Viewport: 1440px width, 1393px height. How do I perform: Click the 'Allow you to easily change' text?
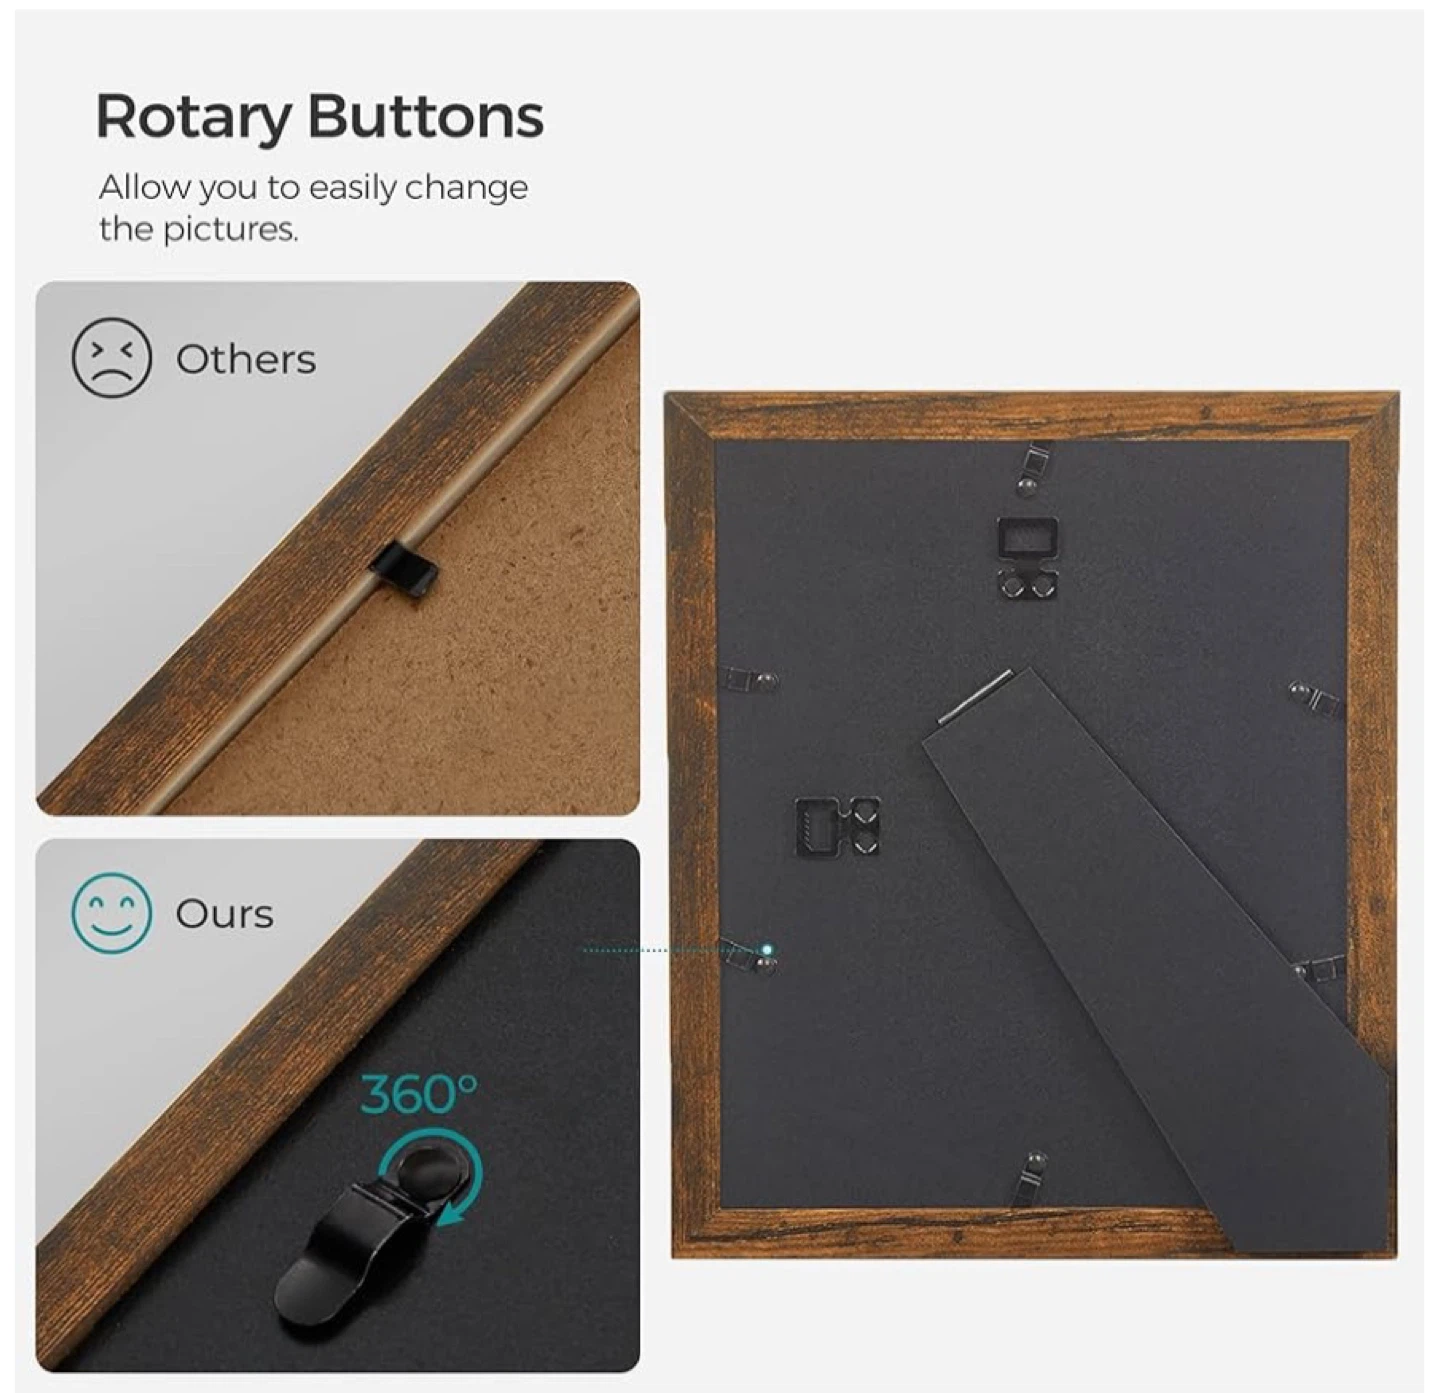(x=313, y=188)
